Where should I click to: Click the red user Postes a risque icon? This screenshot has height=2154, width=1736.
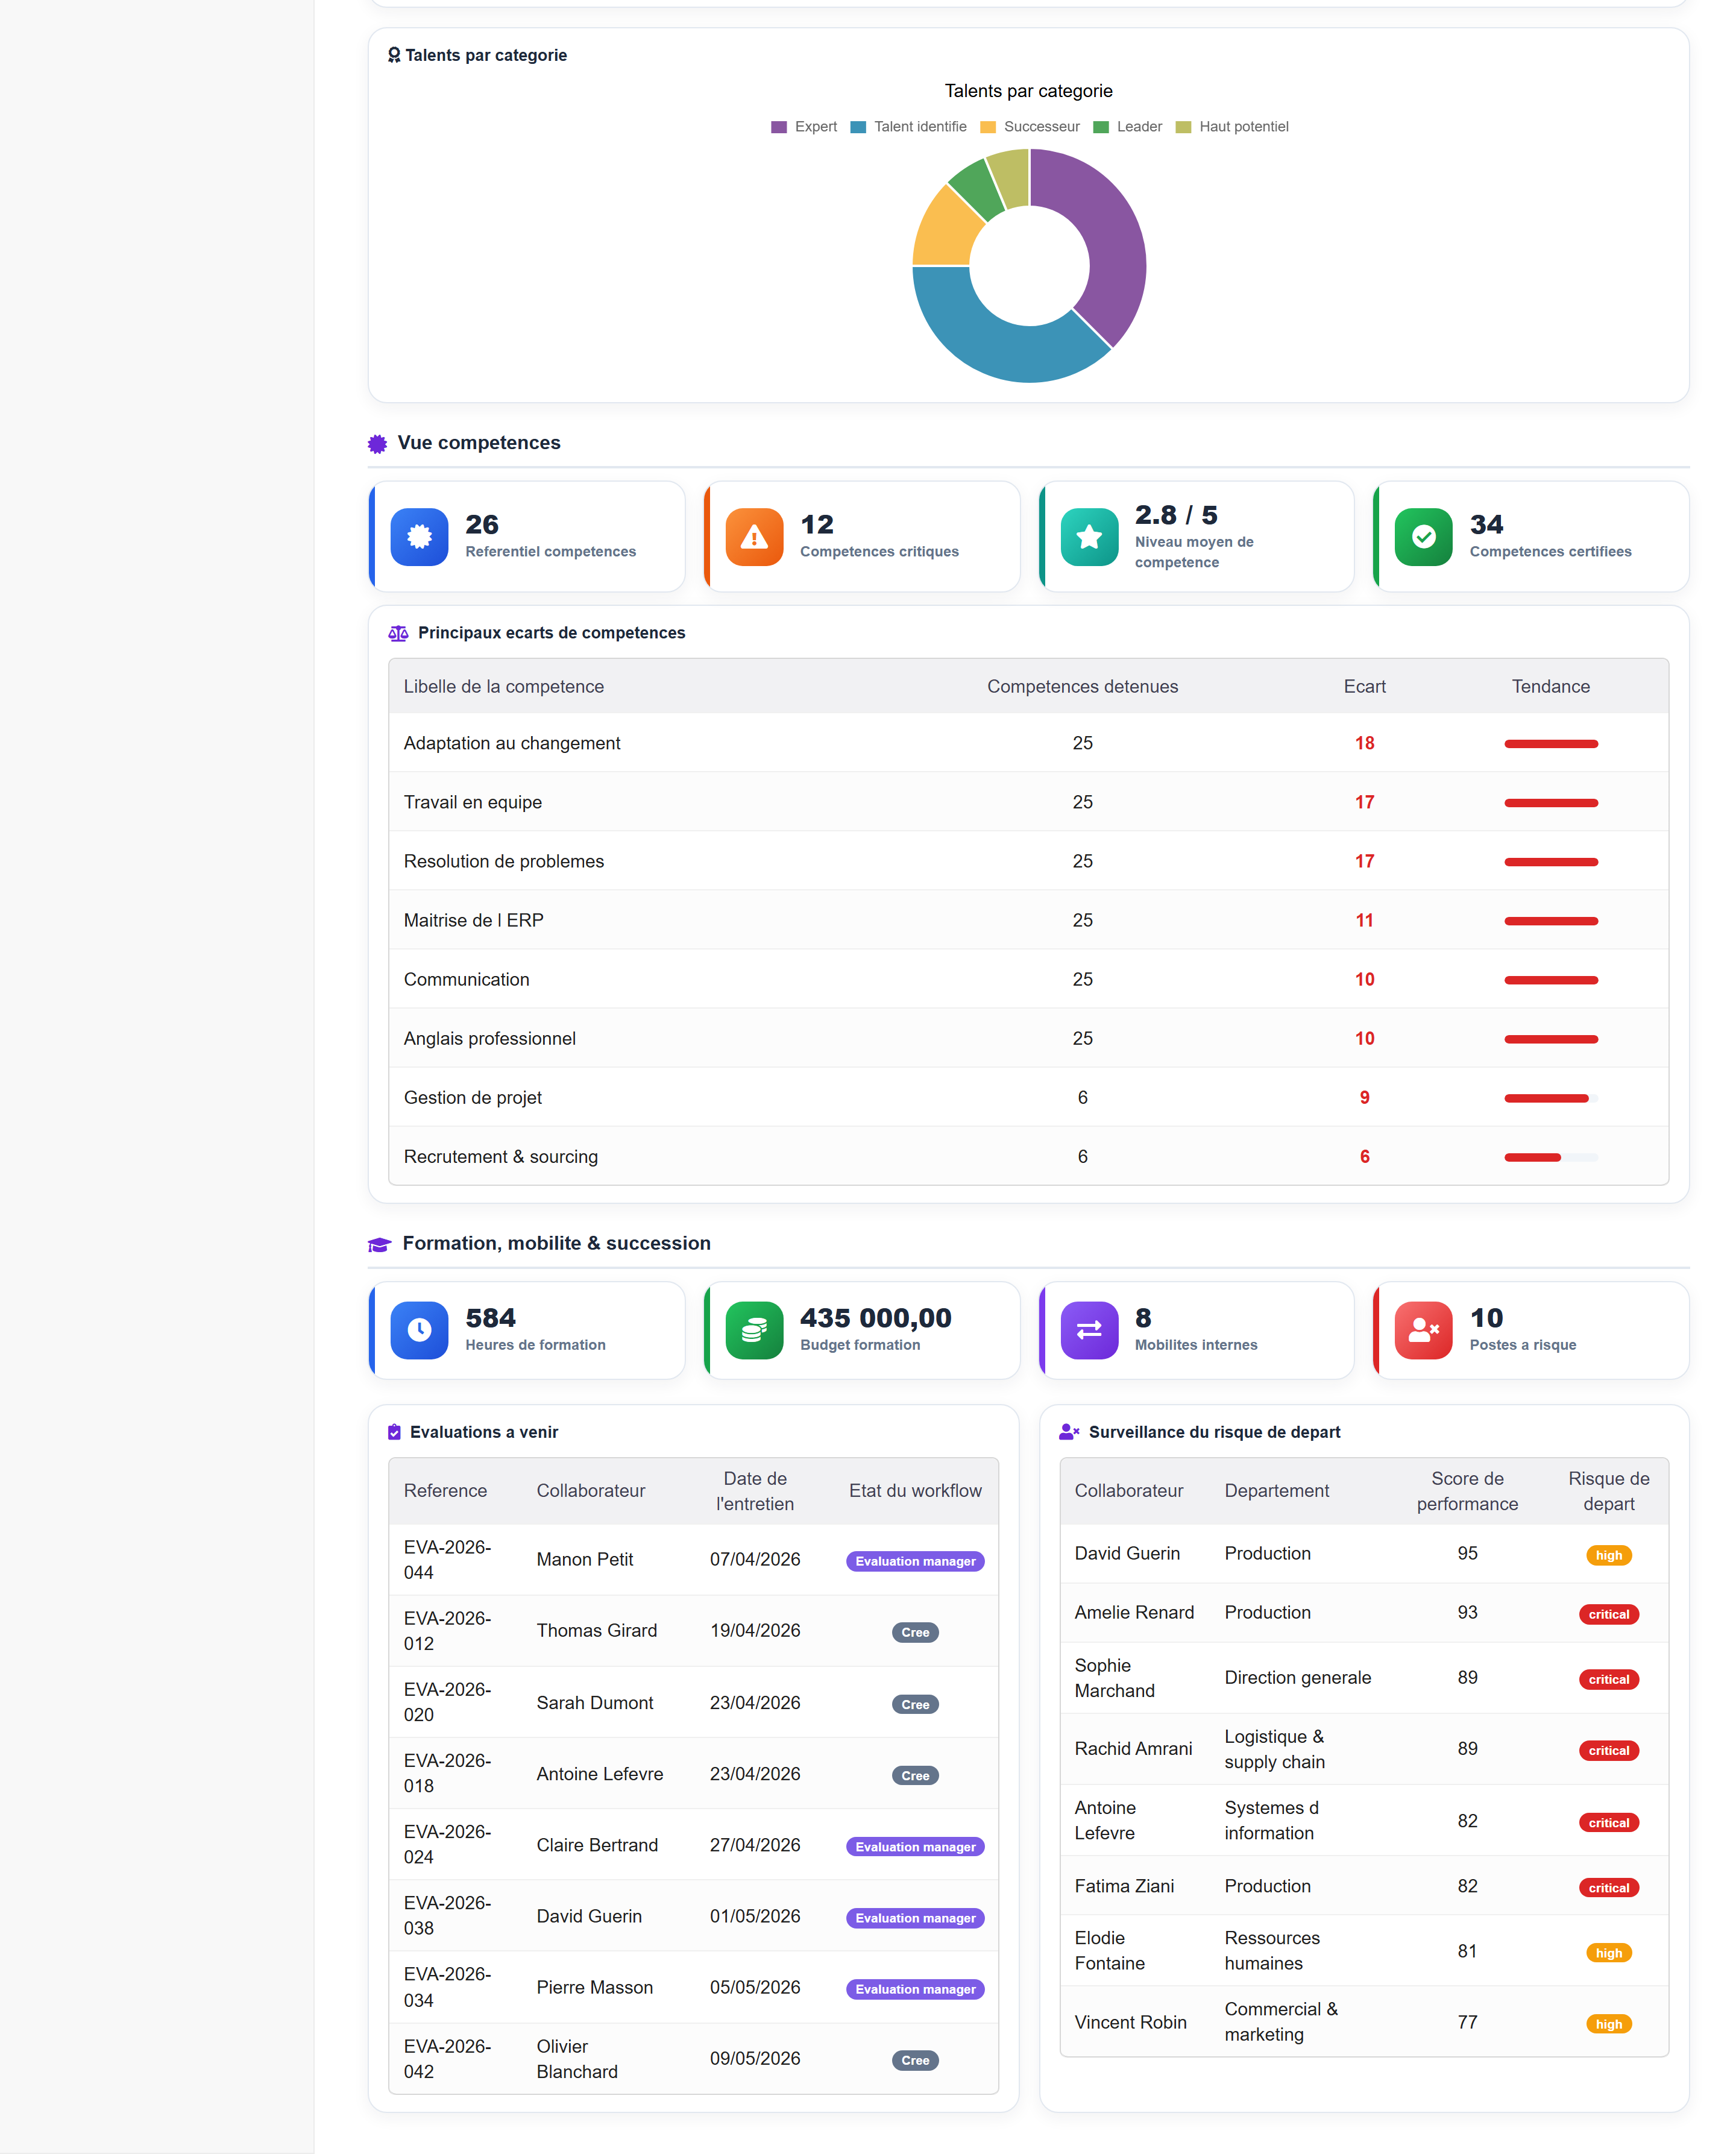(x=1423, y=1330)
